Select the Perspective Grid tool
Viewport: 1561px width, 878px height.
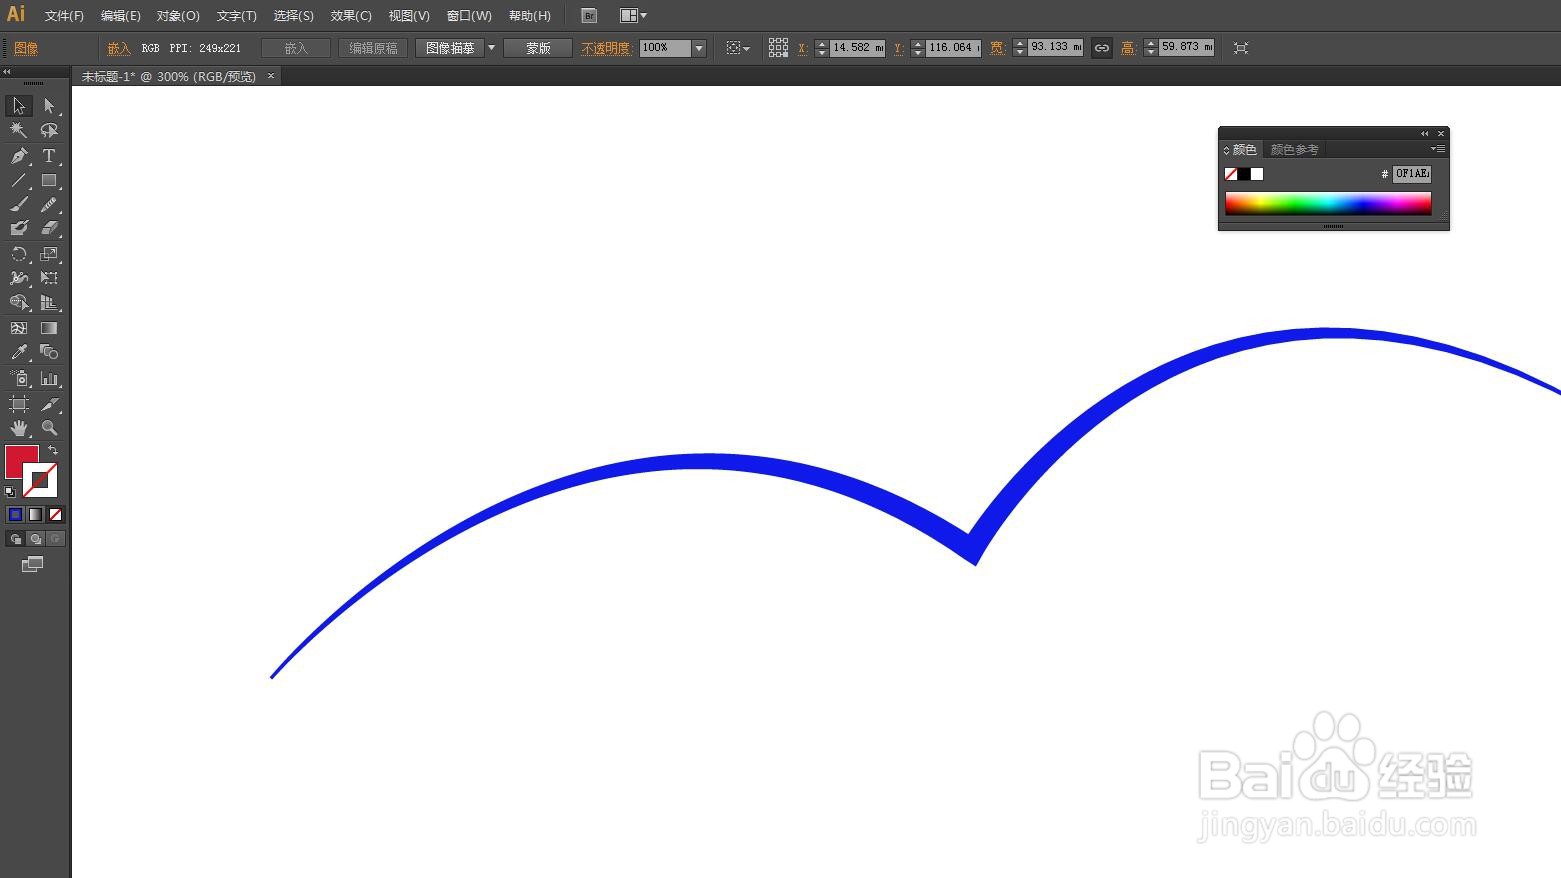49,302
